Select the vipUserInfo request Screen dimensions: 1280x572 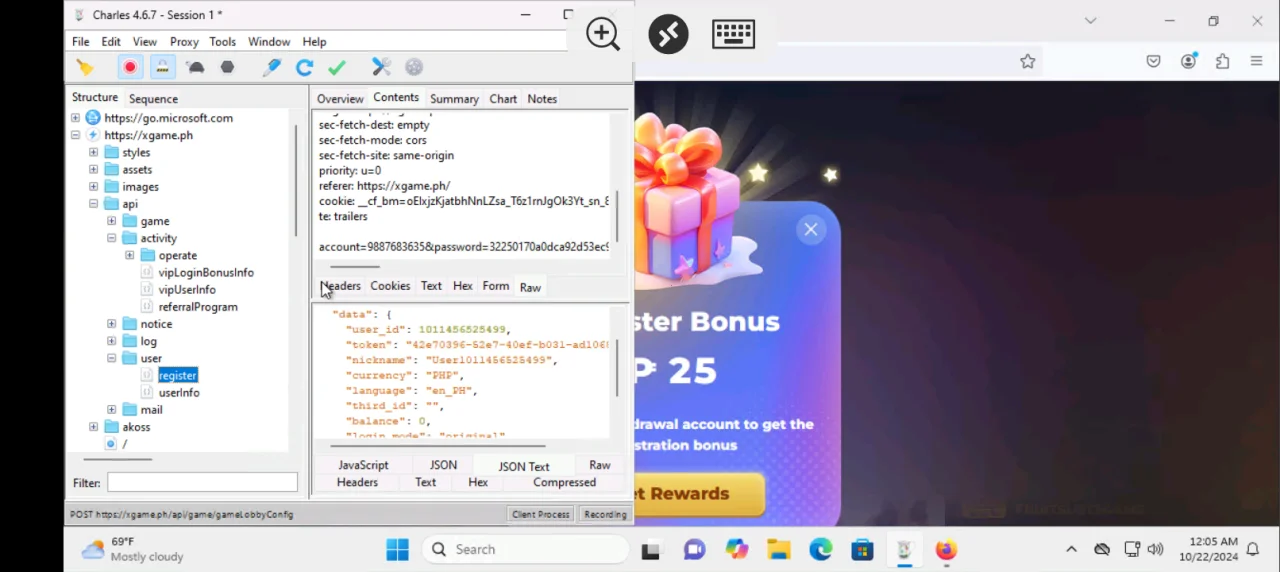point(187,290)
